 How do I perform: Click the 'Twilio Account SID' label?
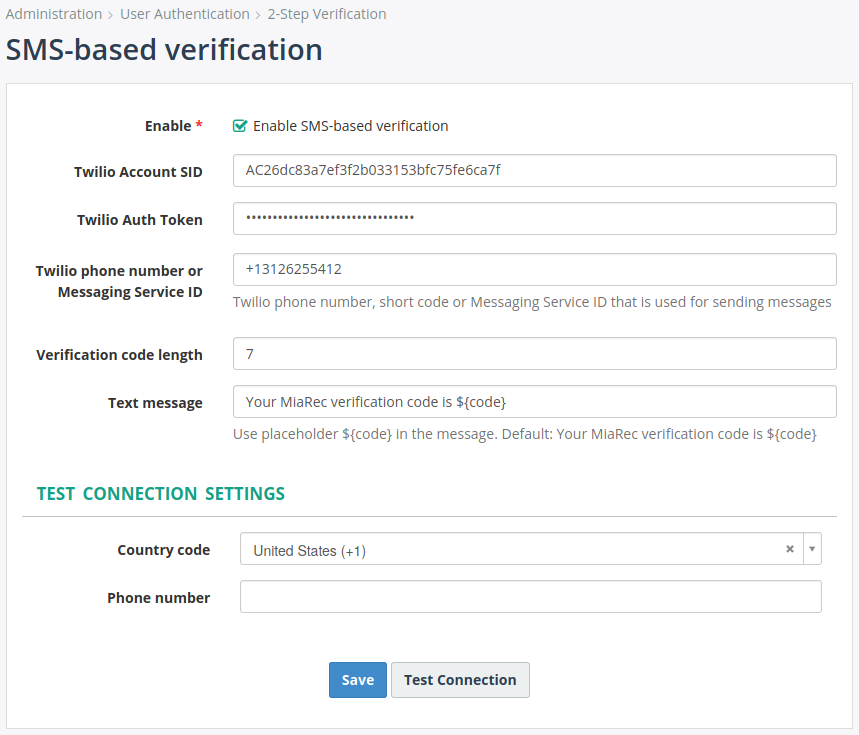tap(138, 172)
